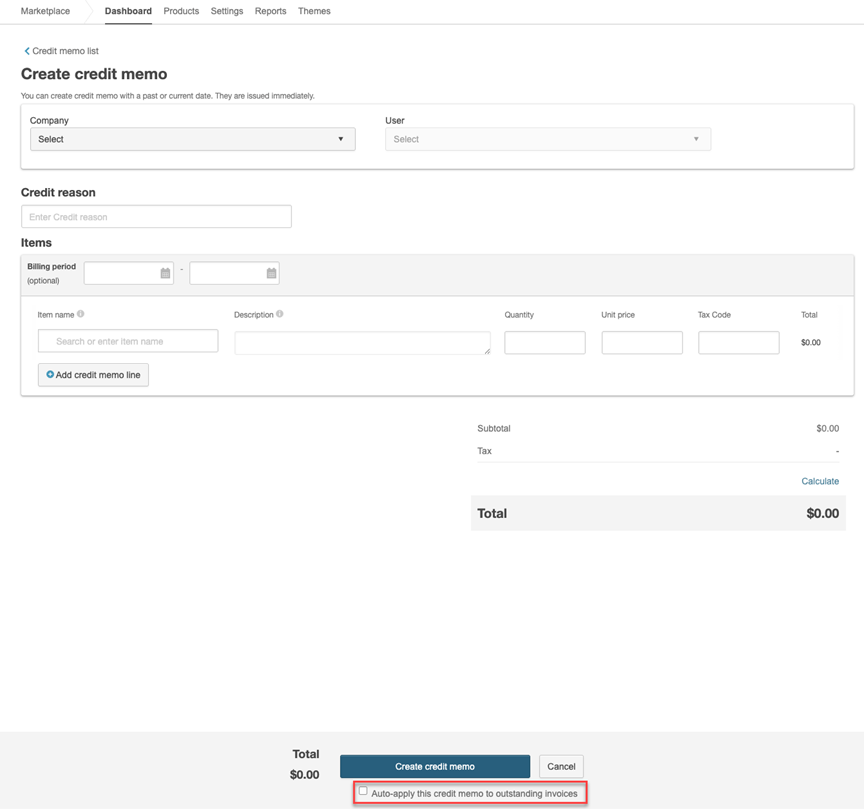
Task: Switch to the Themes tab
Action: click(314, 11)
